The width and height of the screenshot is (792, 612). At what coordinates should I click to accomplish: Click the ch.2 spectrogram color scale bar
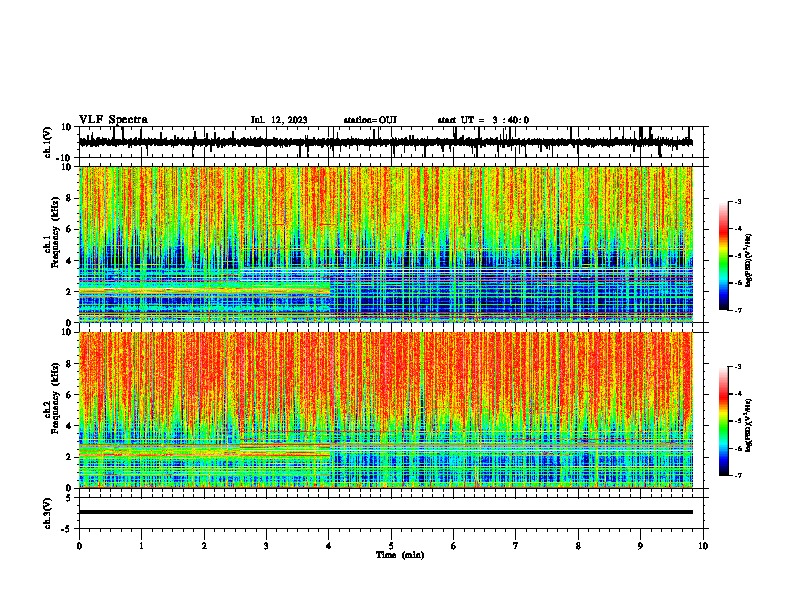point(723,421)
